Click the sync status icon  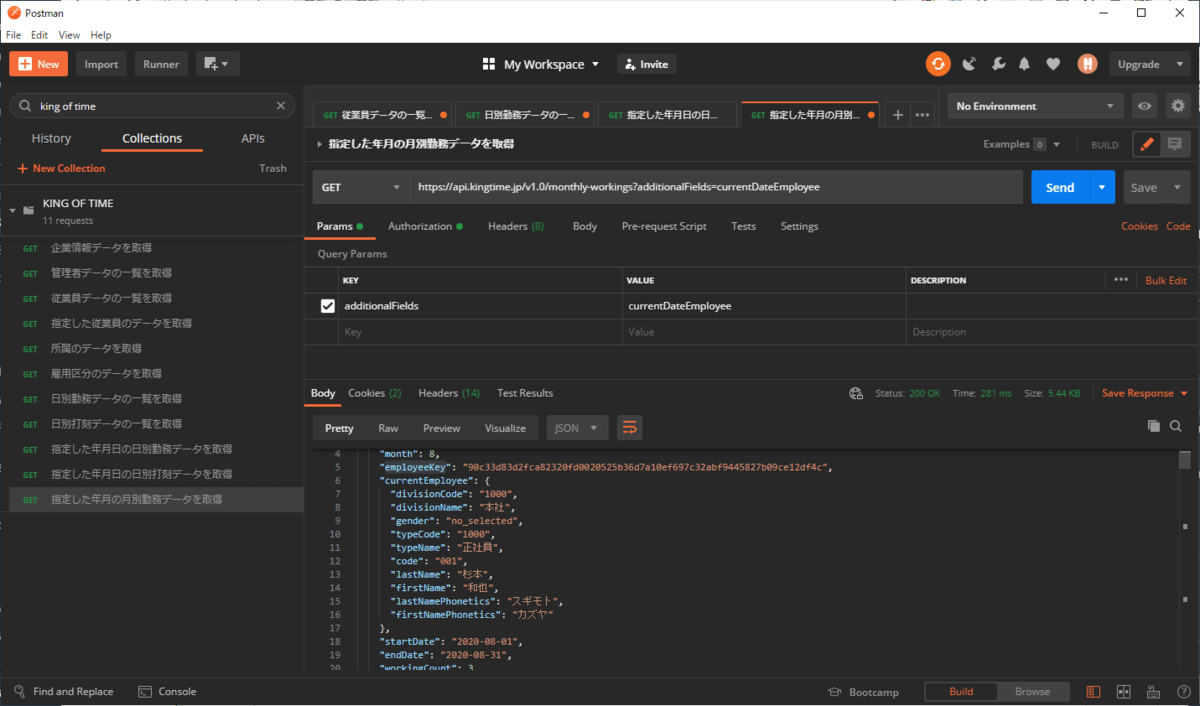coord(937,64)
